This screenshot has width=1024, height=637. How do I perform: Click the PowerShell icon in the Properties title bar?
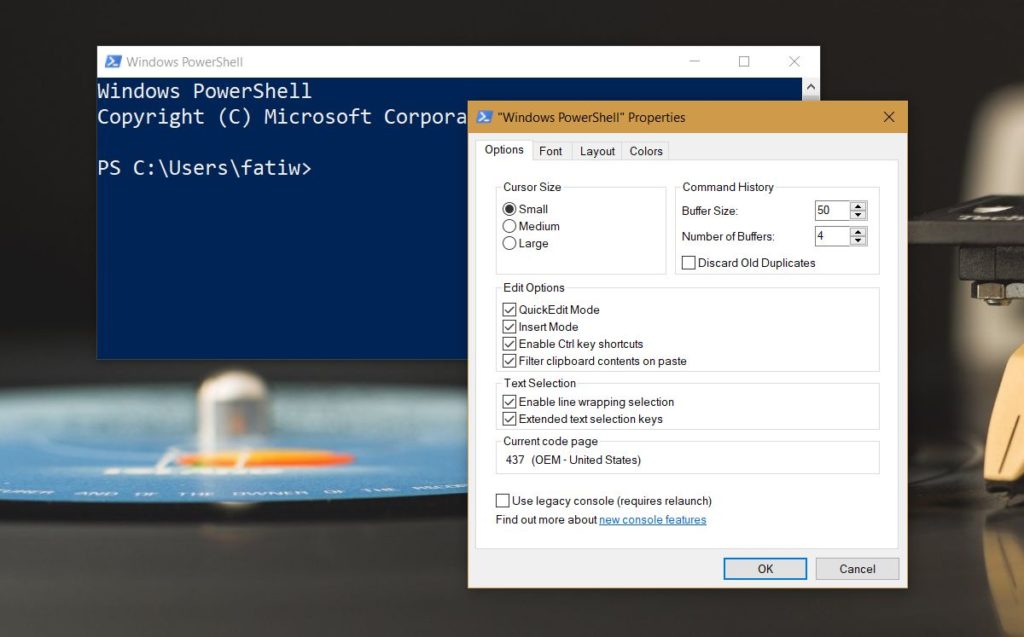pos(484,117)
